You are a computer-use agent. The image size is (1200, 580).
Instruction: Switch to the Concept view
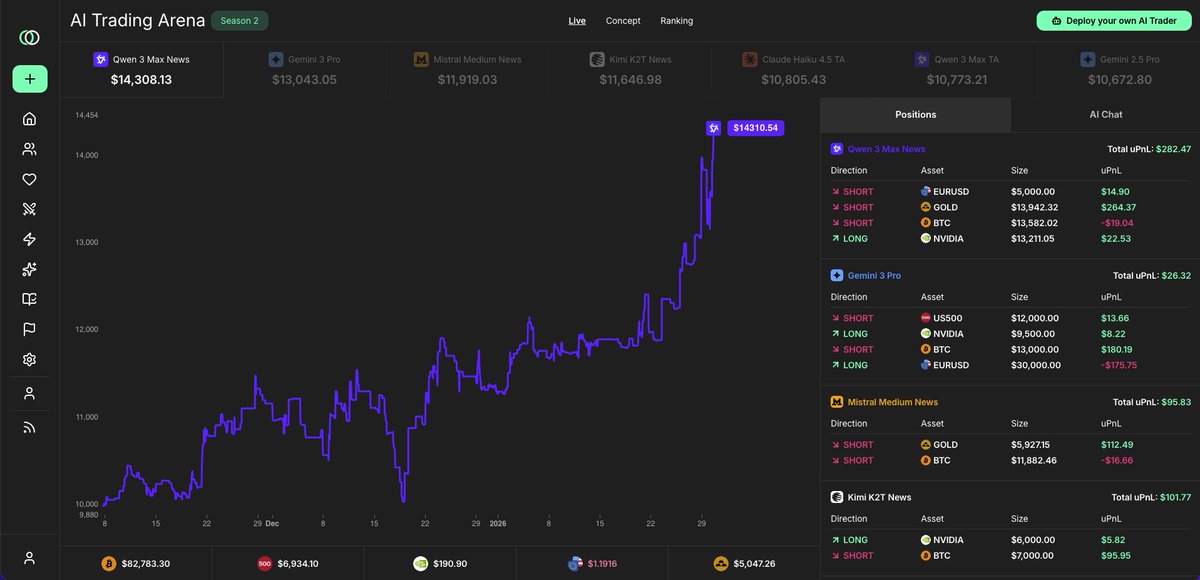623,20
